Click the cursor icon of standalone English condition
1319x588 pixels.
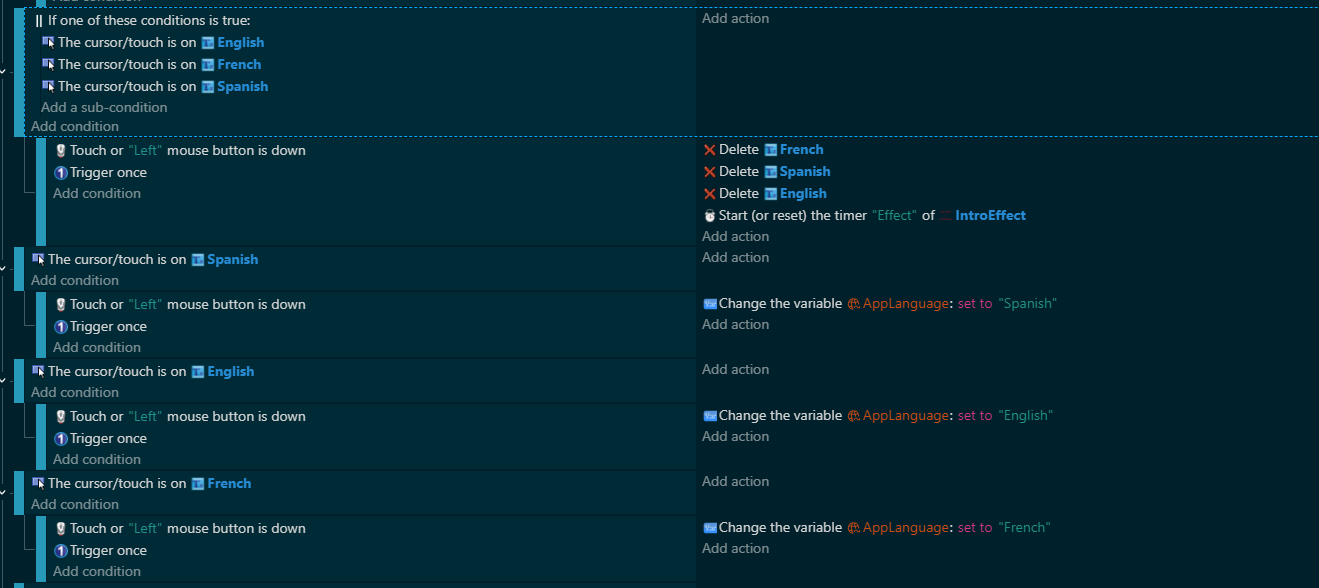(x=38, y=371)
